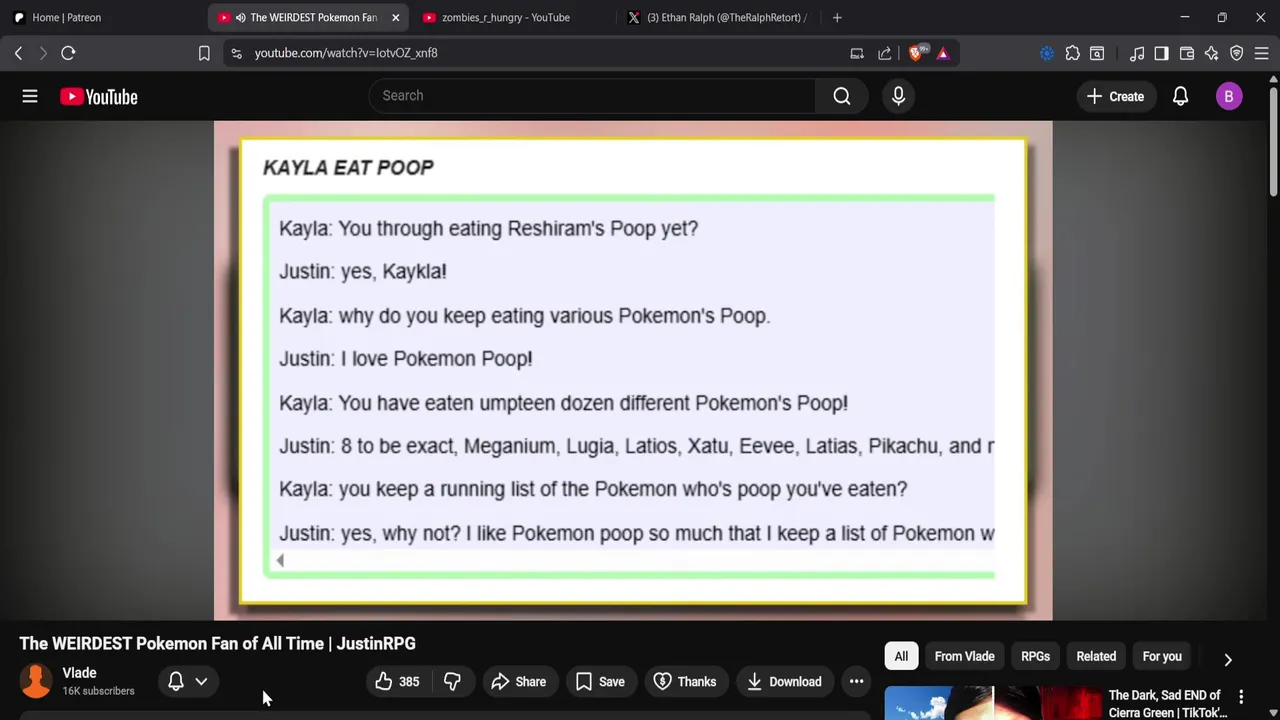Open The Dark, Sad END of Cierra Green thumbnail

click(992, 703)
